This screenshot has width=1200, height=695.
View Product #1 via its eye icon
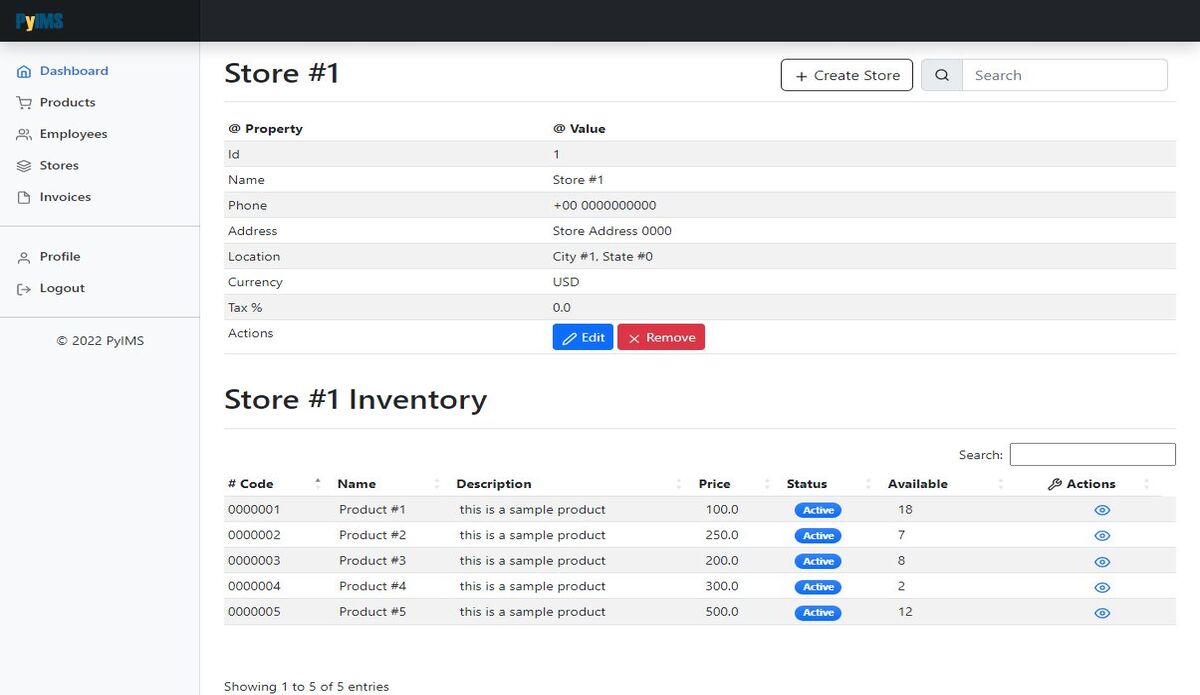pyautogui.click(x=1102, y=510)
